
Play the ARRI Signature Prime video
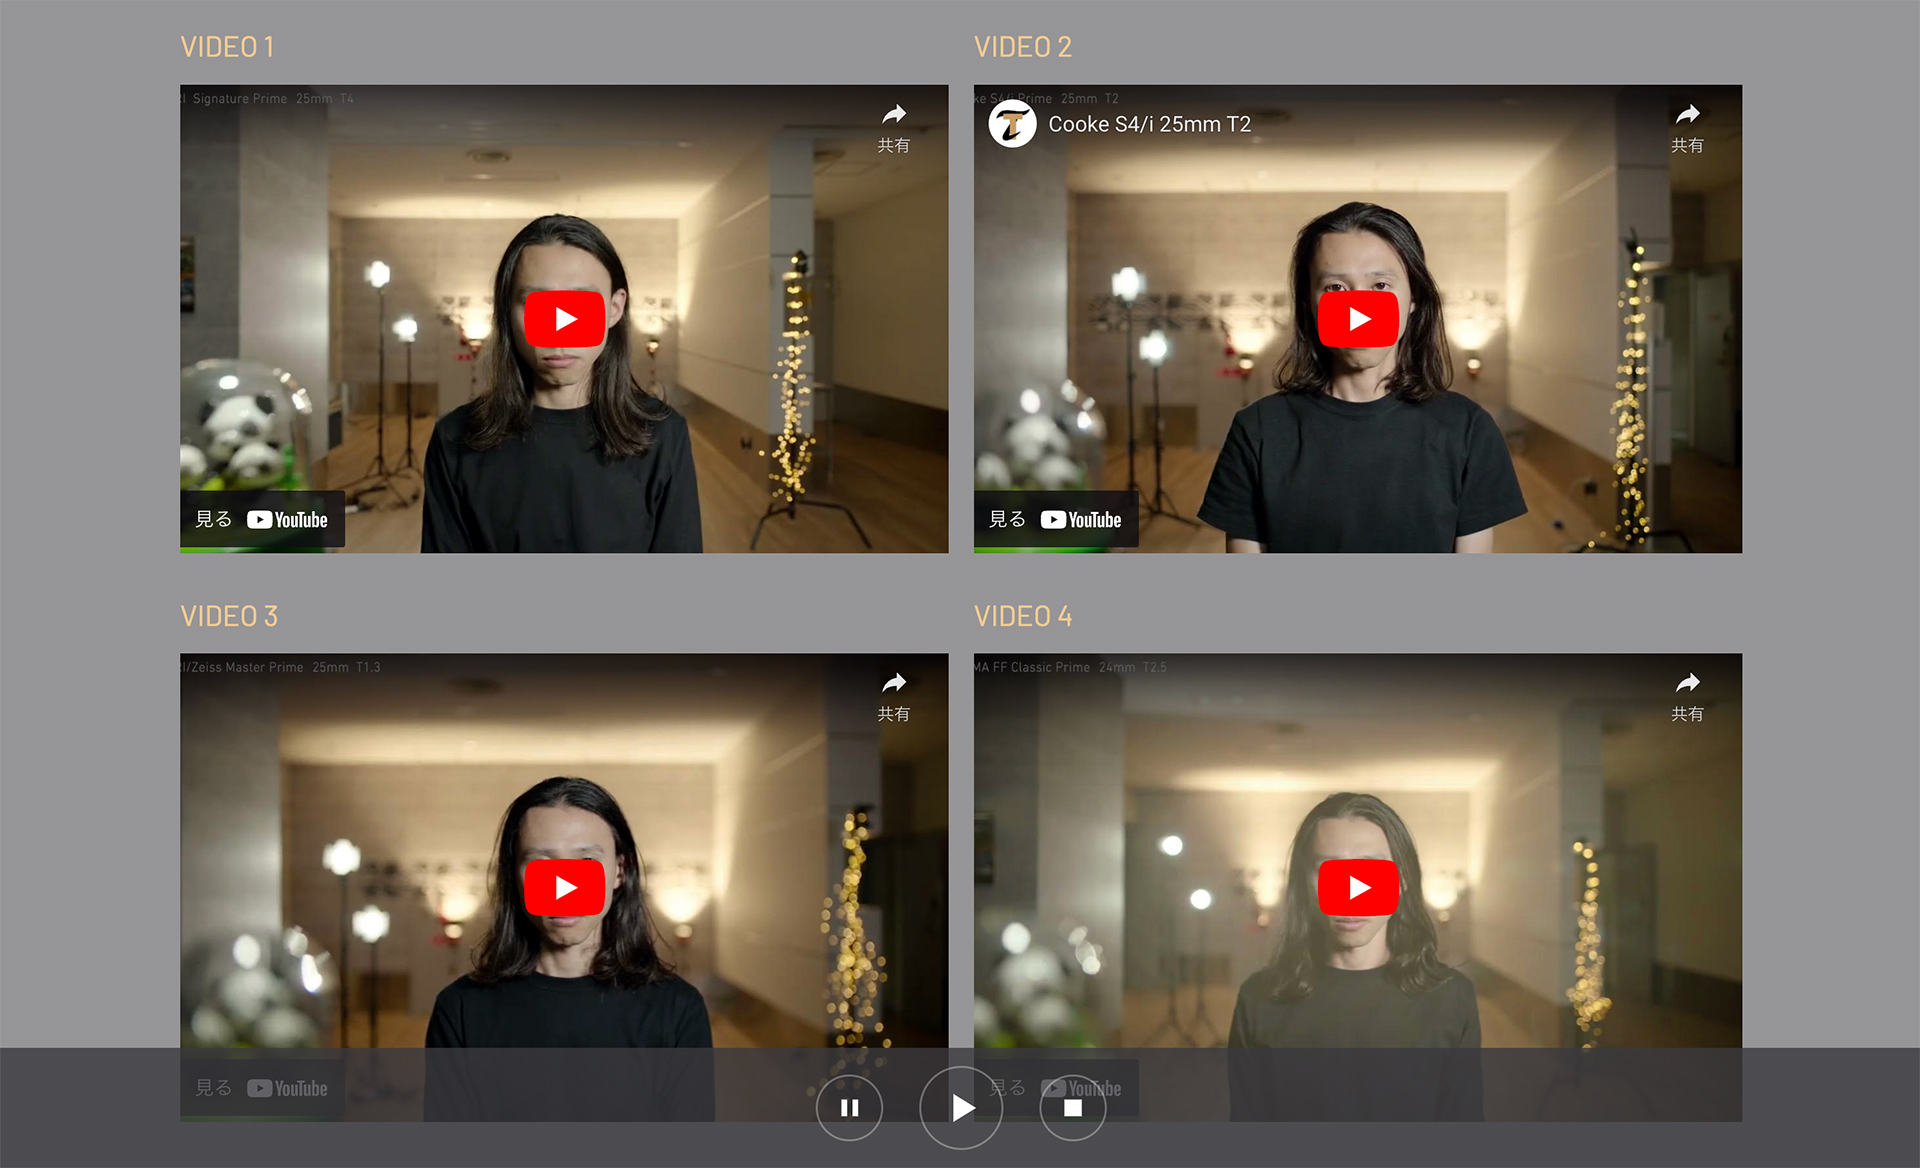[565, 318]
